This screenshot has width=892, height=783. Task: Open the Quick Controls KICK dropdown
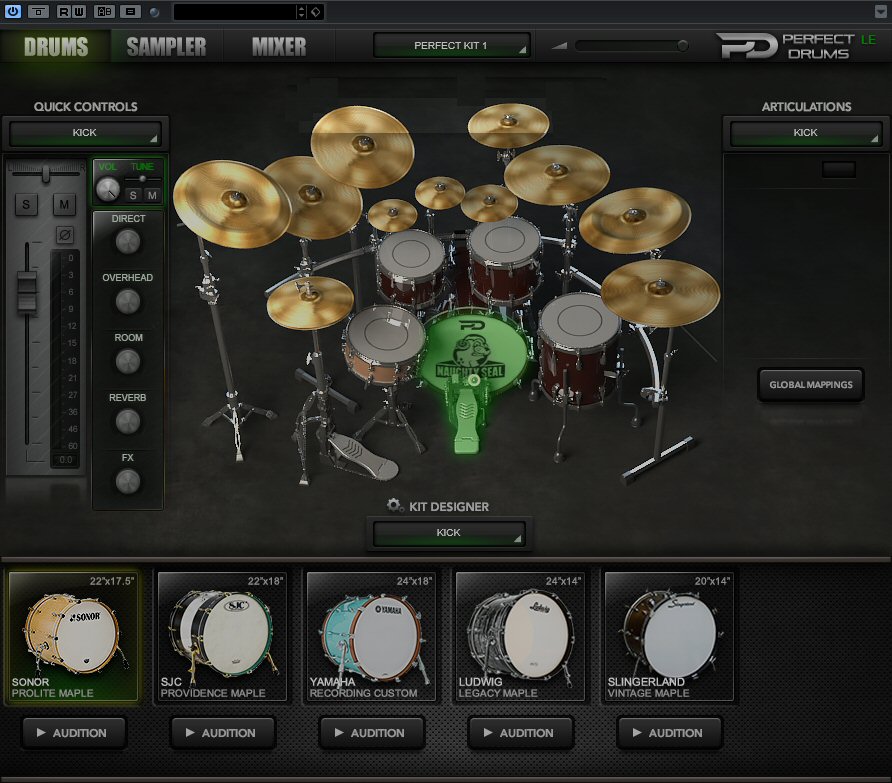click(85, 133)
